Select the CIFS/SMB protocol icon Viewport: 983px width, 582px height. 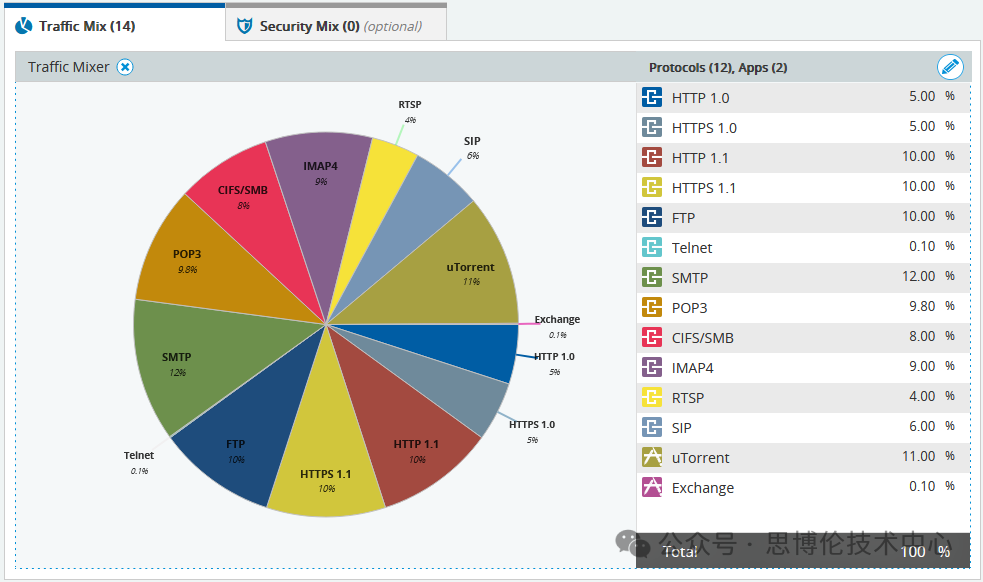(652, 338)
